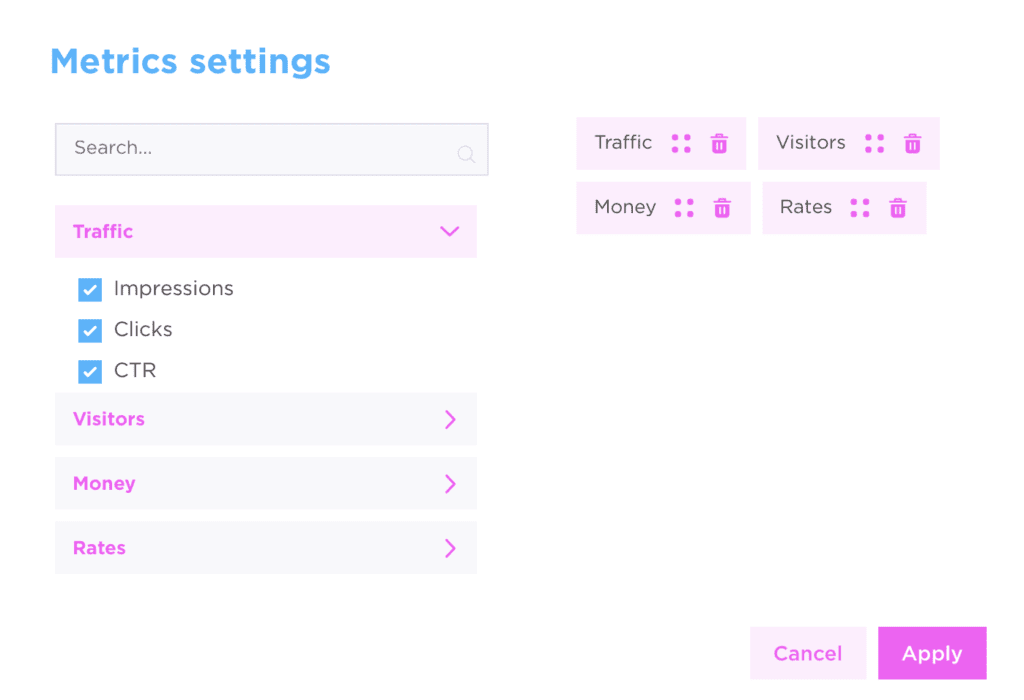Select the Clicks label text
The width and height of the screenshot is (1024, 700).
(x=143, y=329)
